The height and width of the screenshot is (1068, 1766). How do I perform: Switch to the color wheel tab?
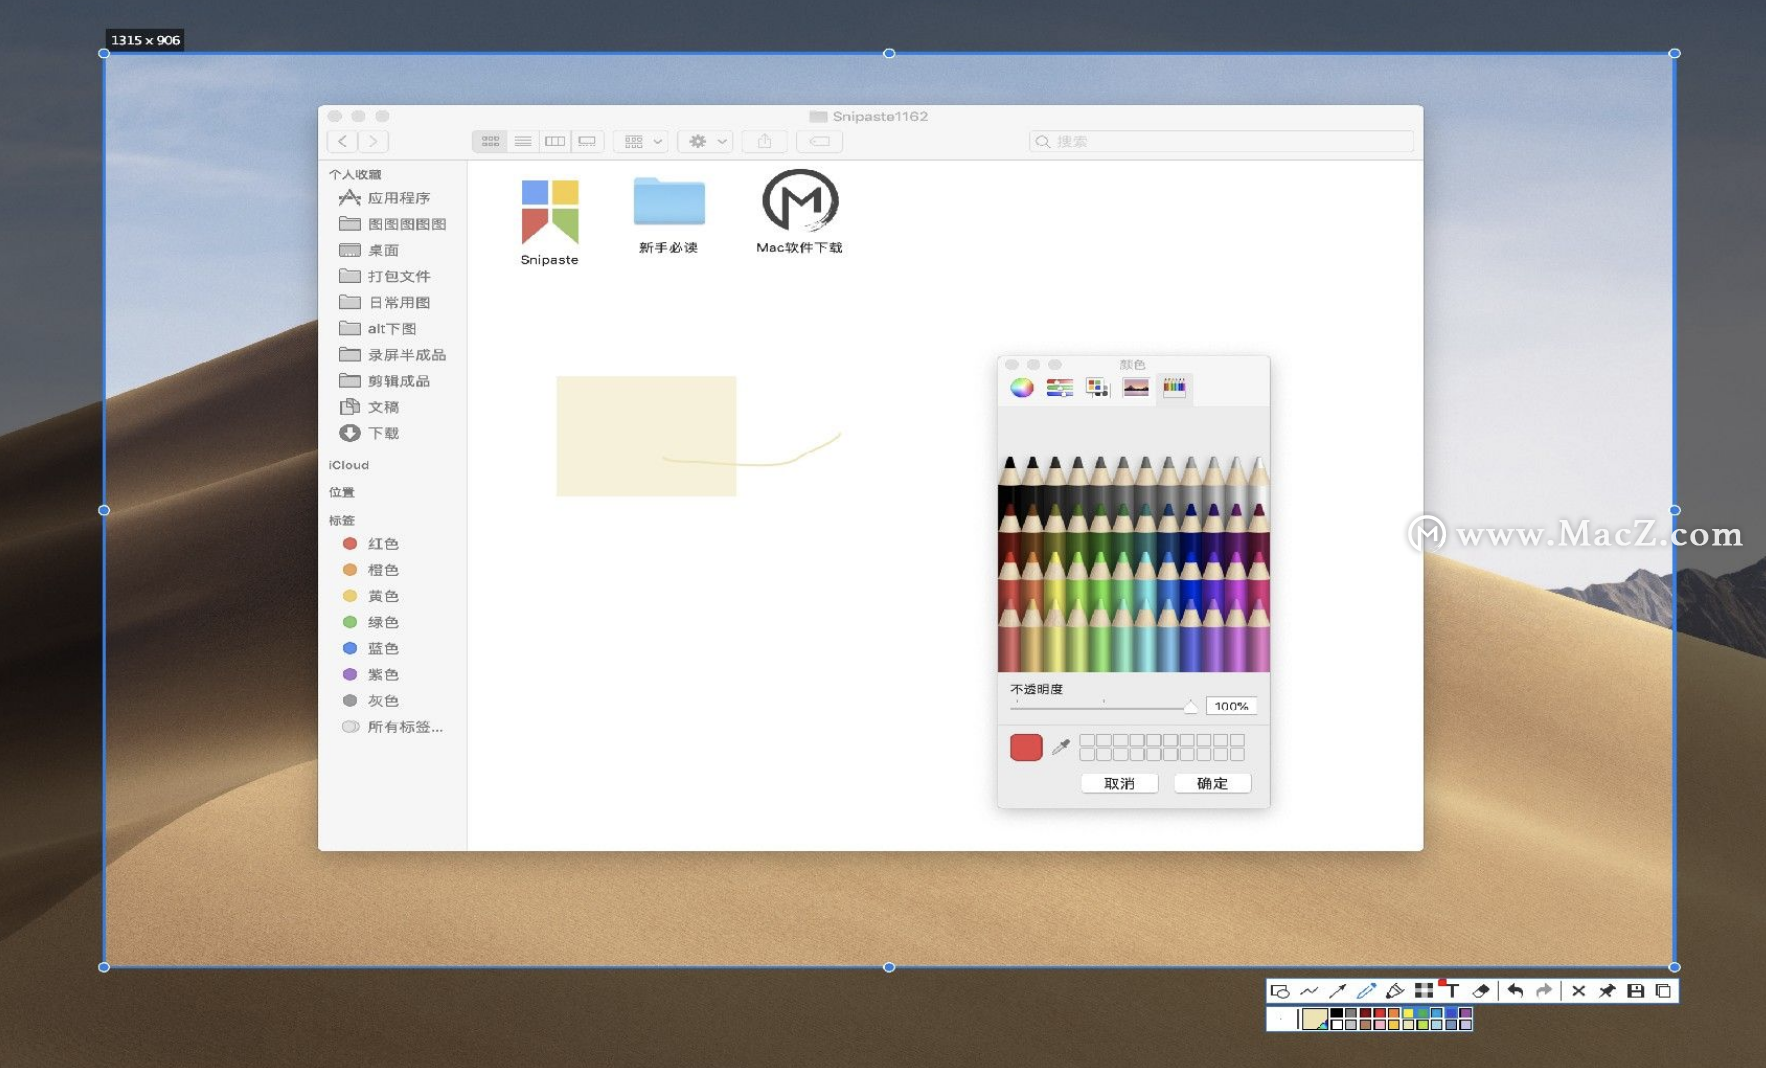click(1021, 388)
